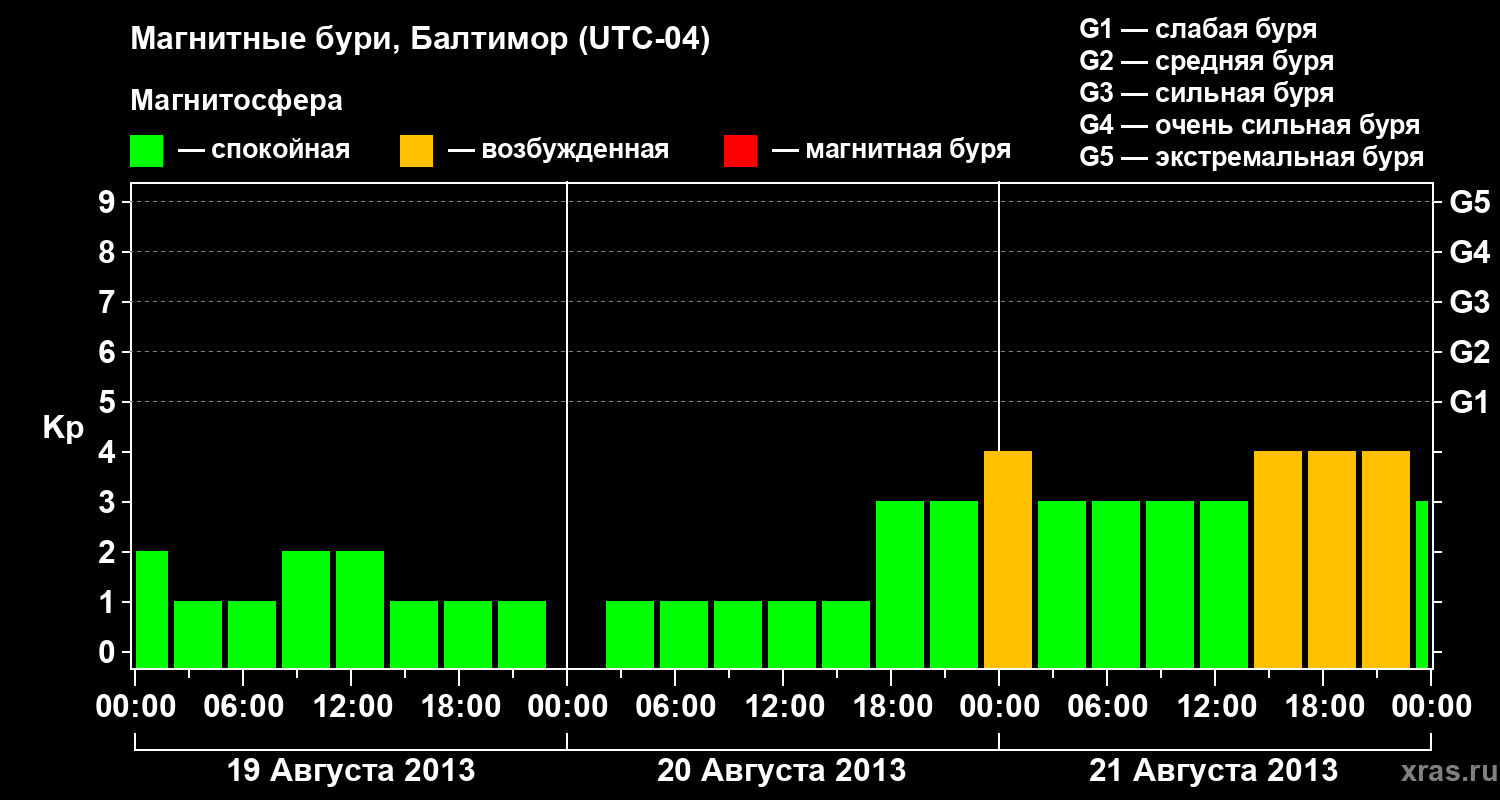Click the 'G1' tick label on the right axis
Viewport: 1500px width, 800px height.
coord(1469,403)
